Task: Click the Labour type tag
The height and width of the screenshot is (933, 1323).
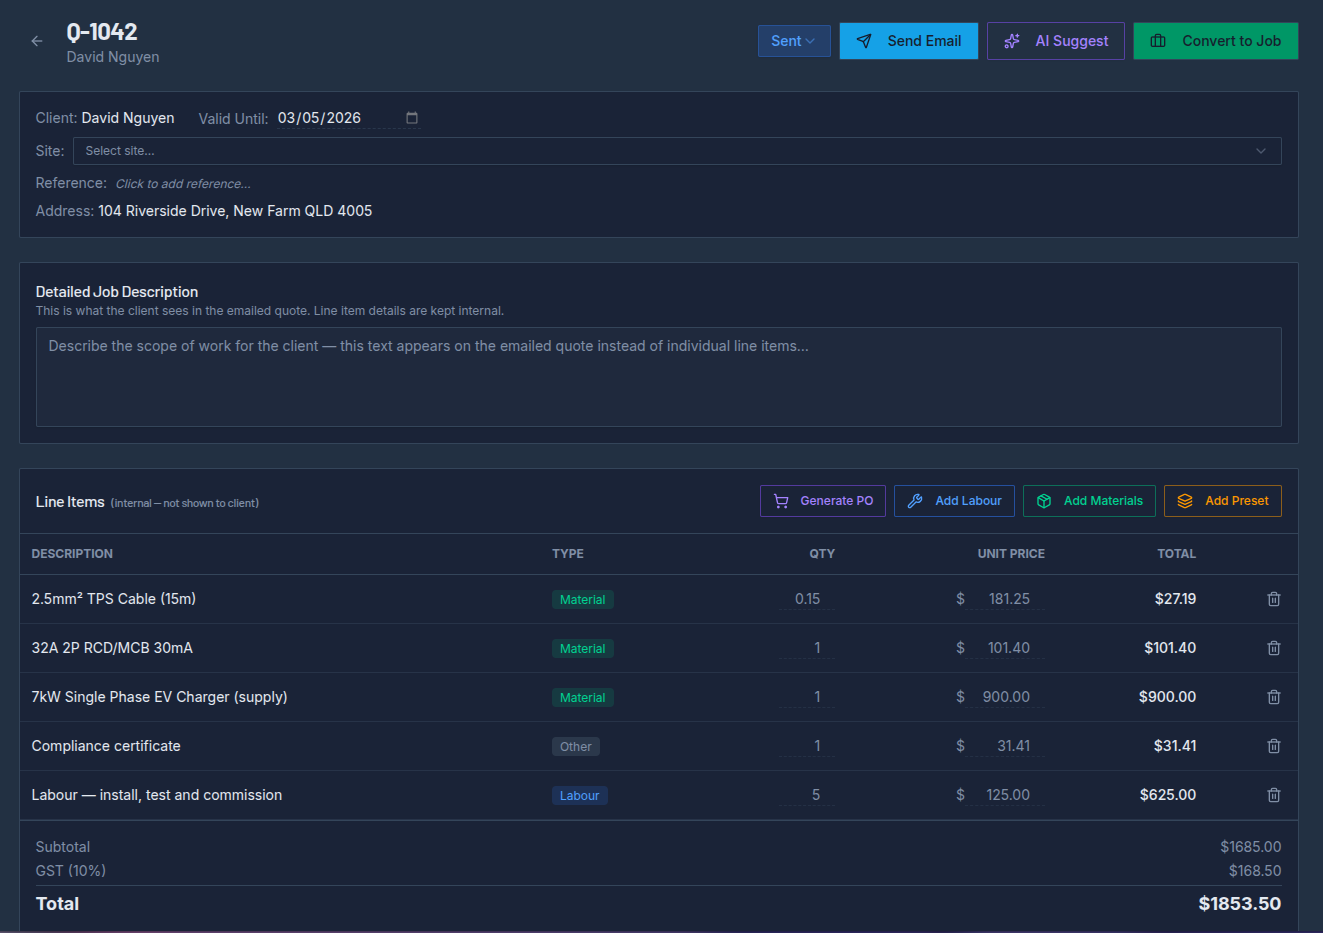Action: pos(580,796)
